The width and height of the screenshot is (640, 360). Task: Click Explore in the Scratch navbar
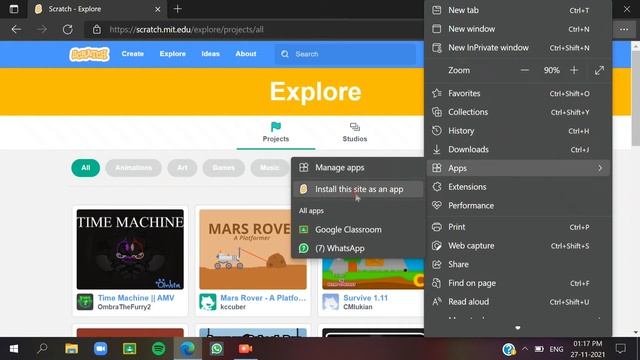coord(173,54)
